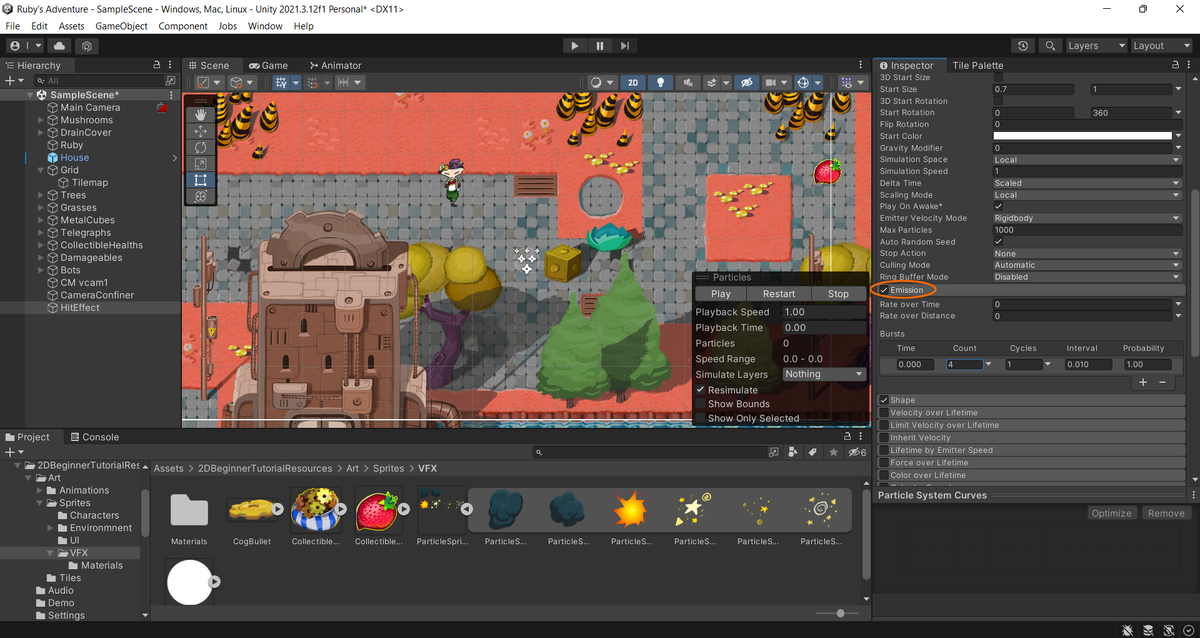Lock the Hierarchy panel with the lock icon
Viewport: 1200px width, 638px height.
tap(156, 65)
